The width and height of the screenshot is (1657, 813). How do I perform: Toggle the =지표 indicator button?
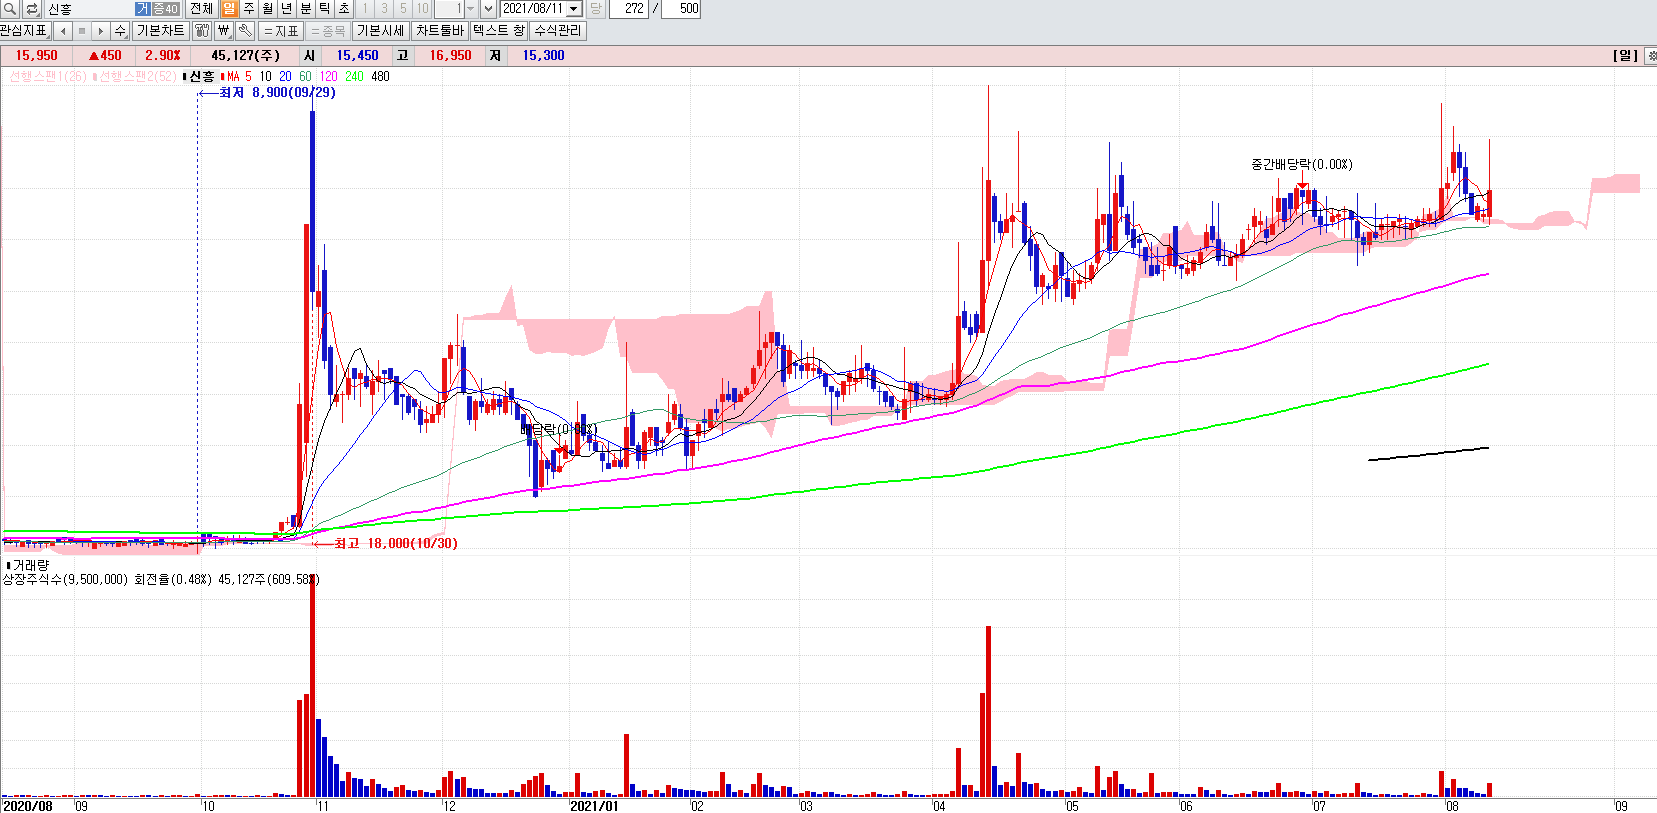282,31
